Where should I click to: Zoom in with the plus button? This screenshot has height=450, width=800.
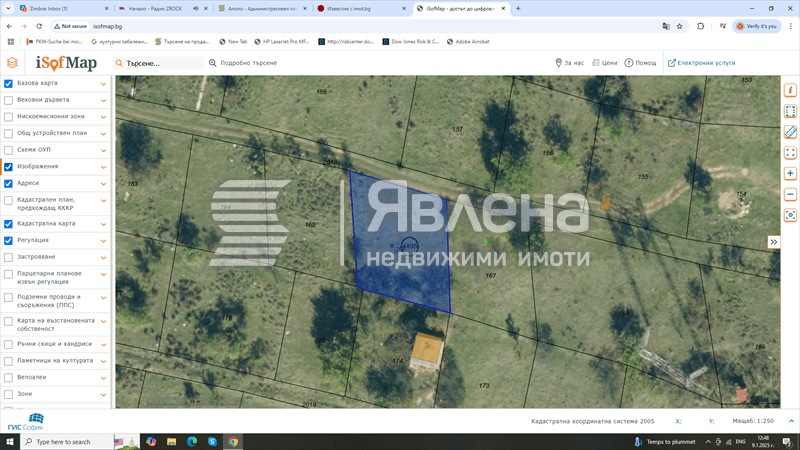point(790,173)
